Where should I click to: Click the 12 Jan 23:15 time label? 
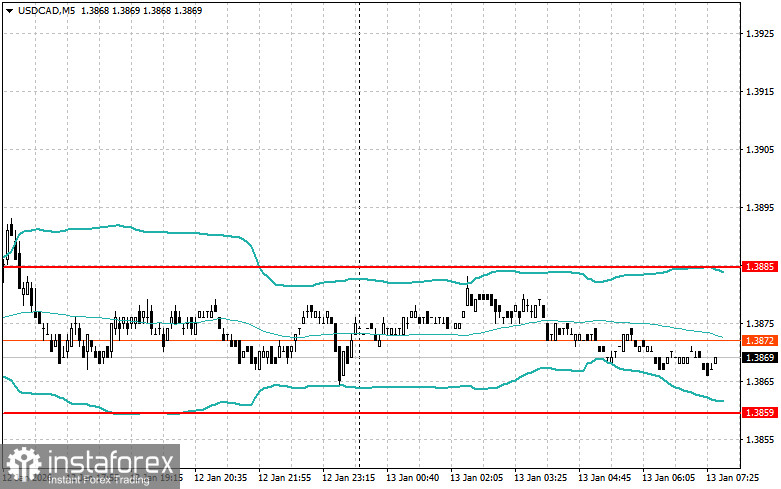point(349,478)
